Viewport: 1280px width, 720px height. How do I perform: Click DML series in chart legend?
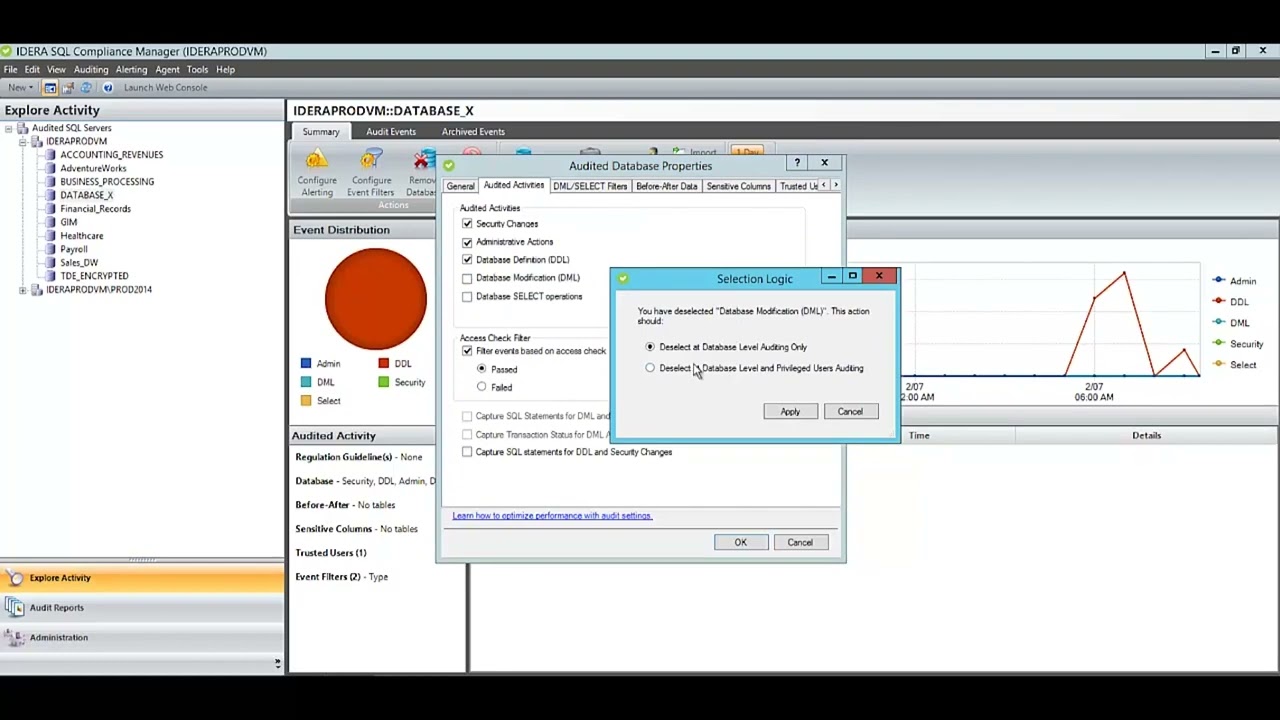[x=1231, y=323]
